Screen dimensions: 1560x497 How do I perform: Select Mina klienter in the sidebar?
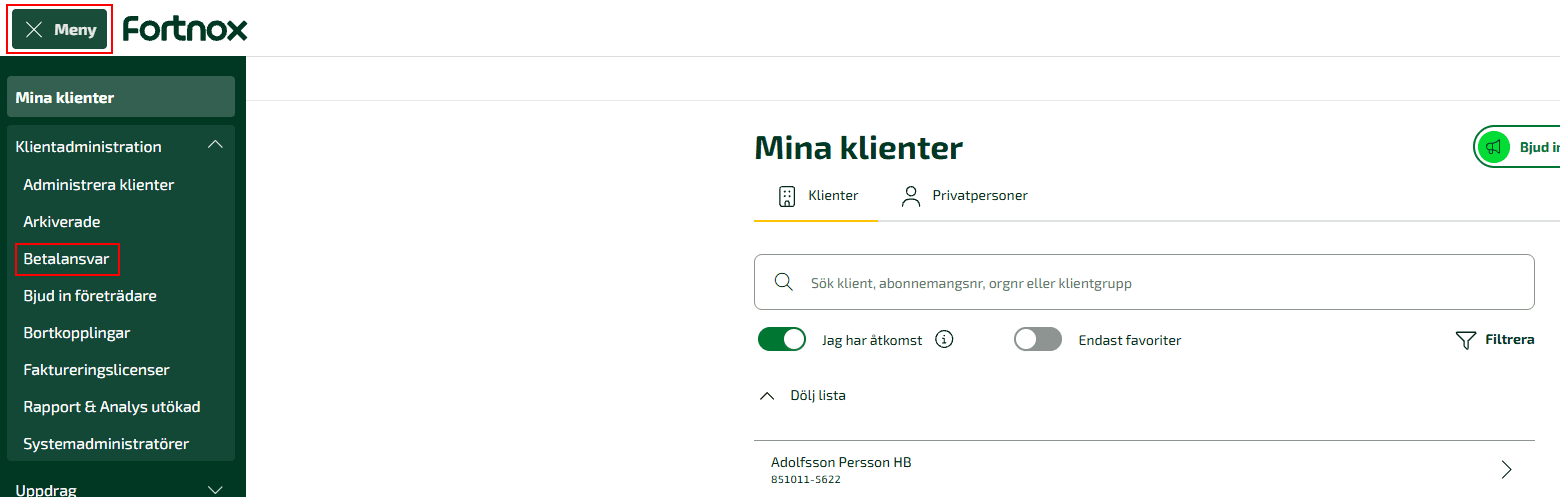121,97
